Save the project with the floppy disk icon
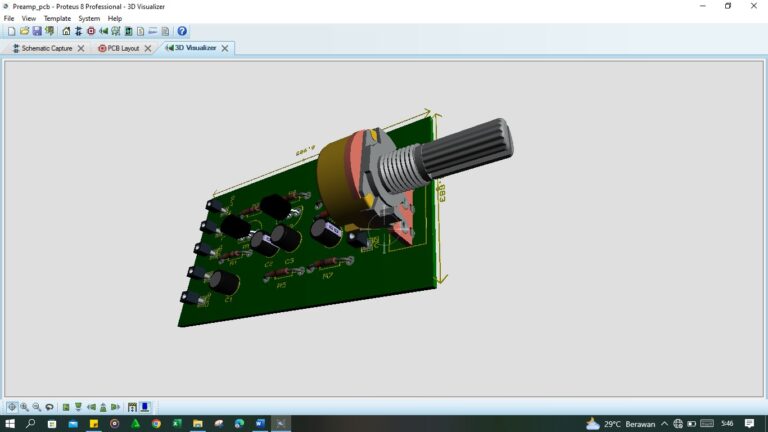768x432 pixels. [x=37, y=31]
